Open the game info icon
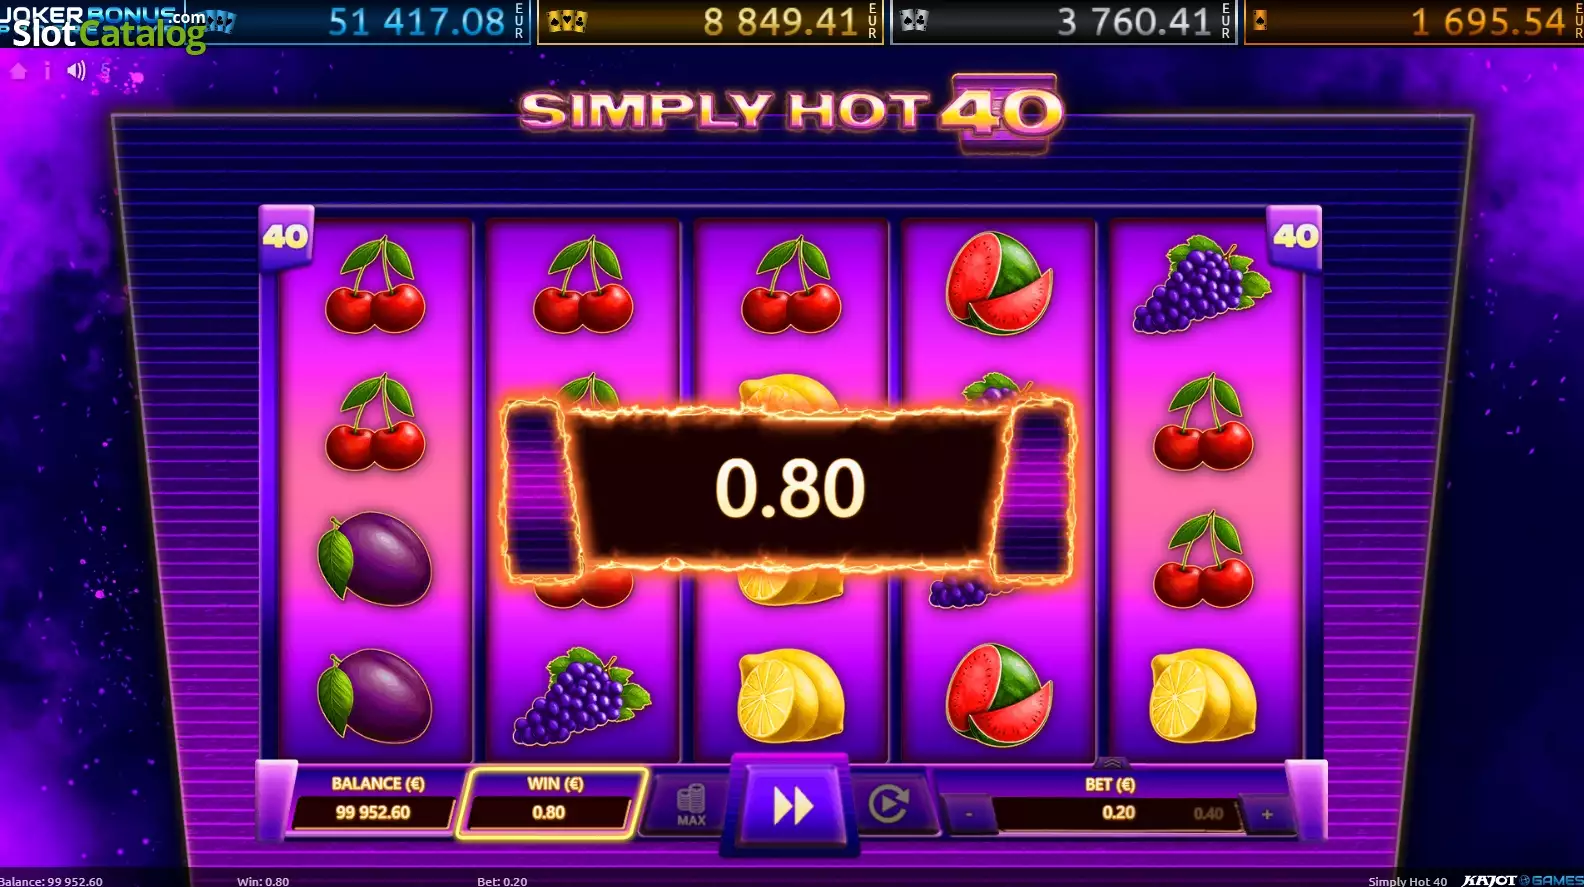Image resolution: width=1584 pixels, height=887 pixels. 47,71
